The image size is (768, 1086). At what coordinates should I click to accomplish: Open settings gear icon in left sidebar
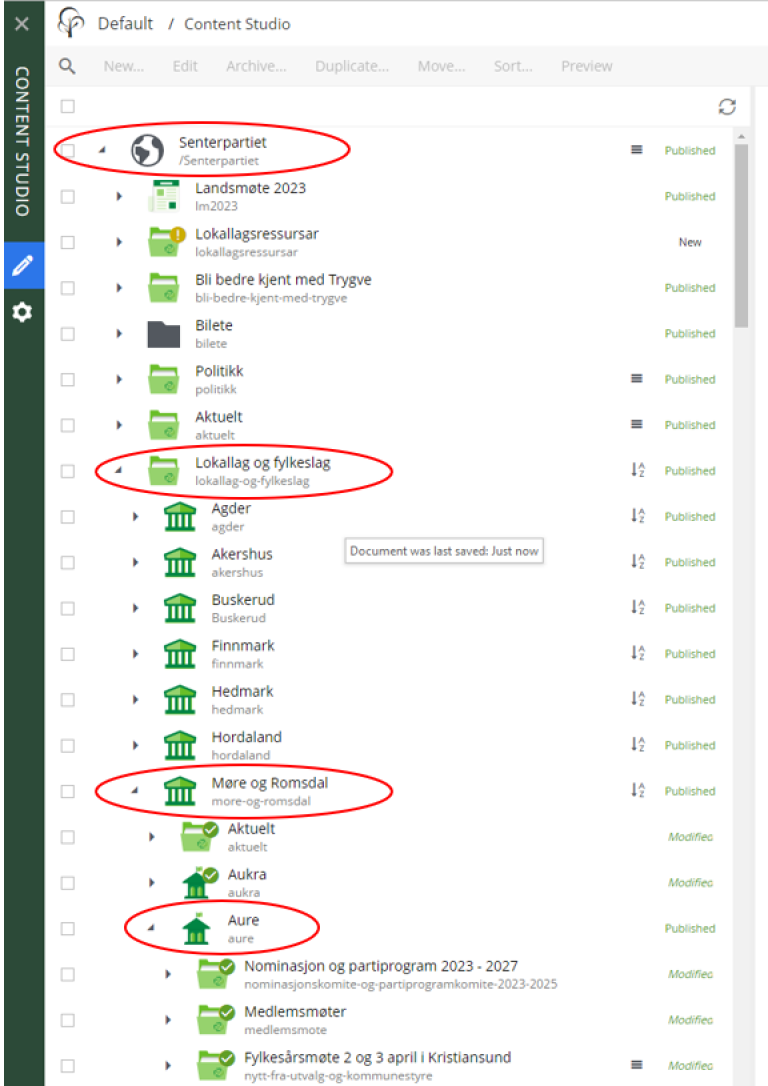click(22, 312)
